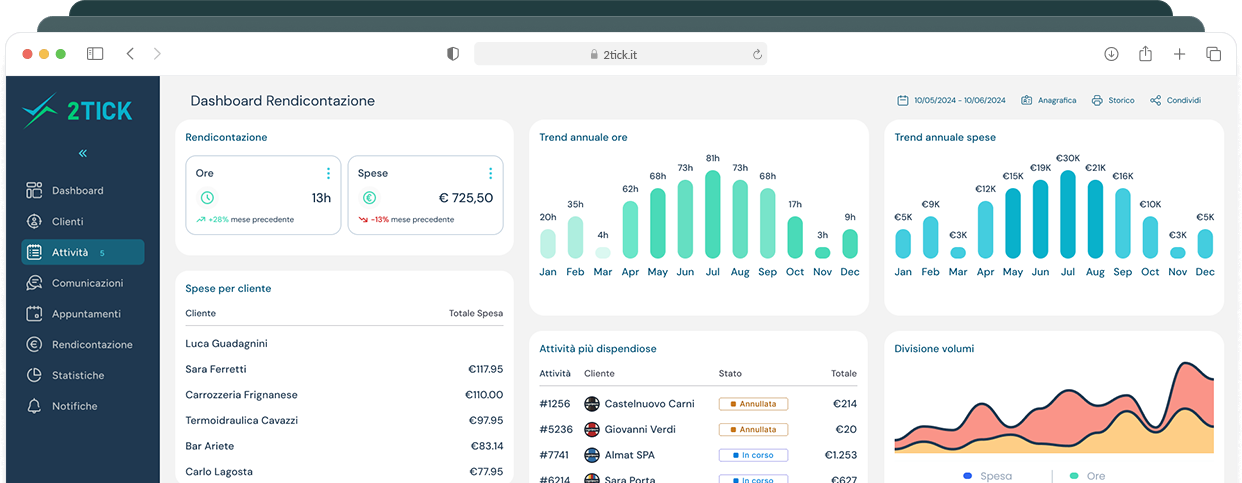Click the Rendicontazione euro icon in sidebar

coord(34,345)
